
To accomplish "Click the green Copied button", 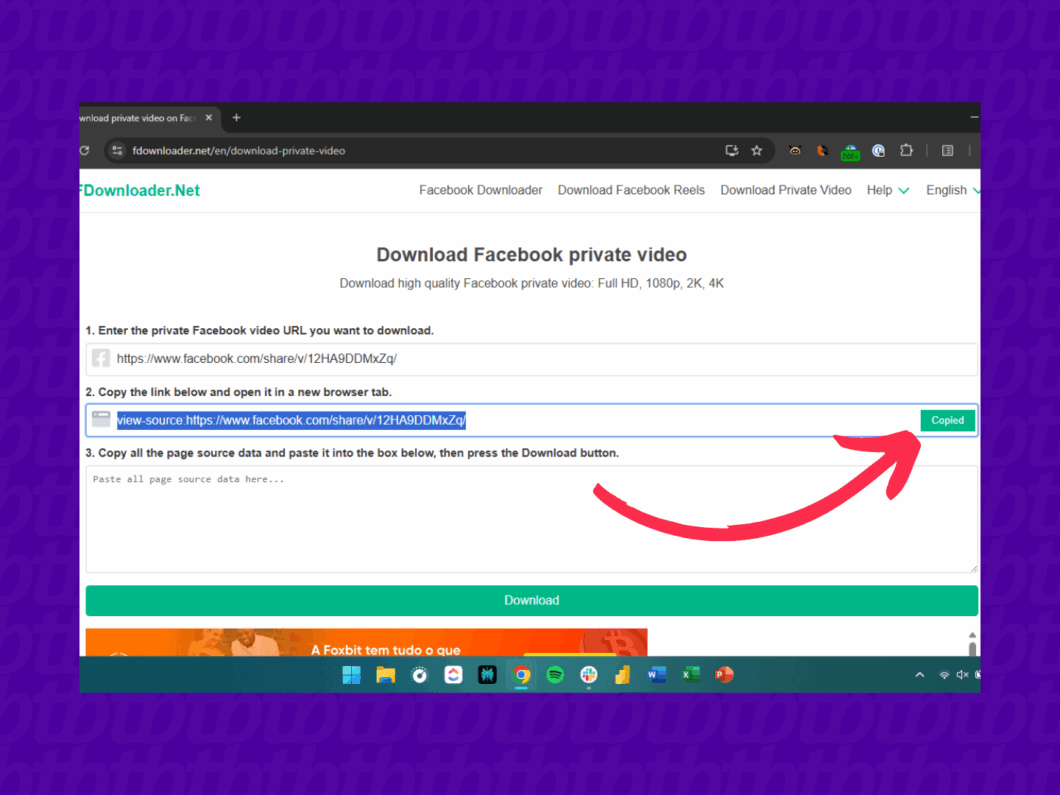I will point(947,420).
